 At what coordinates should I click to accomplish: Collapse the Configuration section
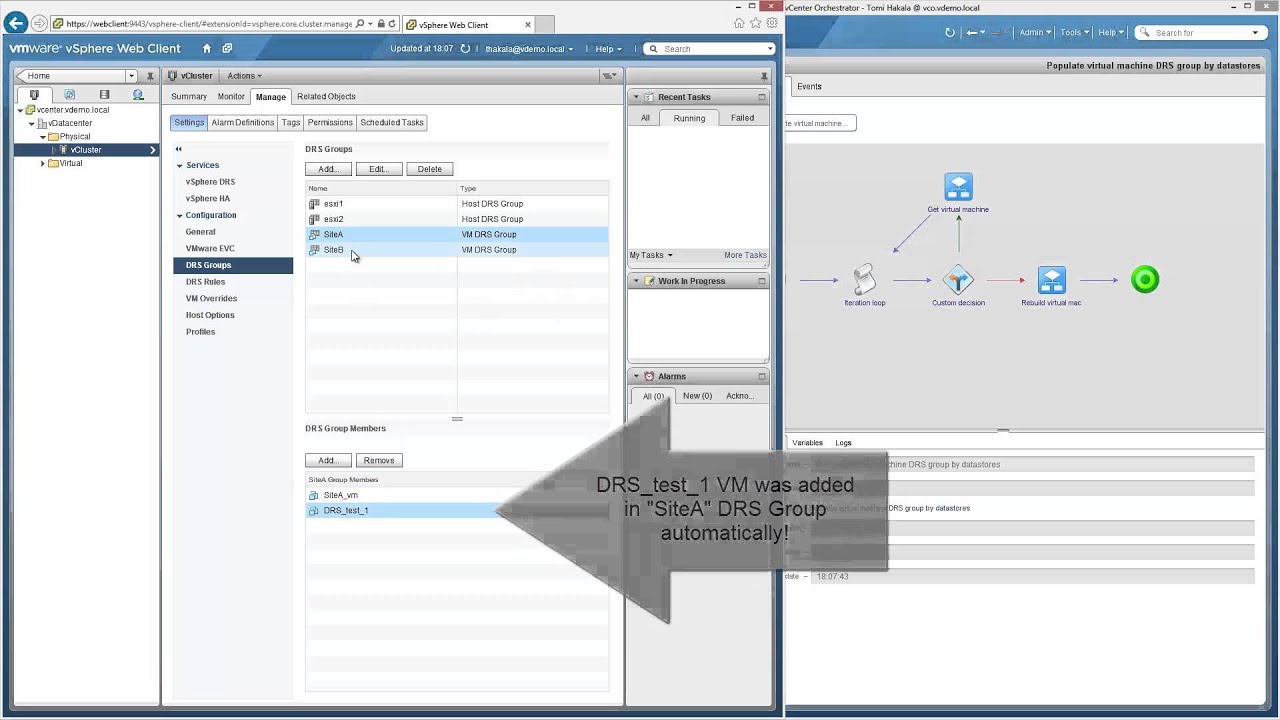pos(180,215)
